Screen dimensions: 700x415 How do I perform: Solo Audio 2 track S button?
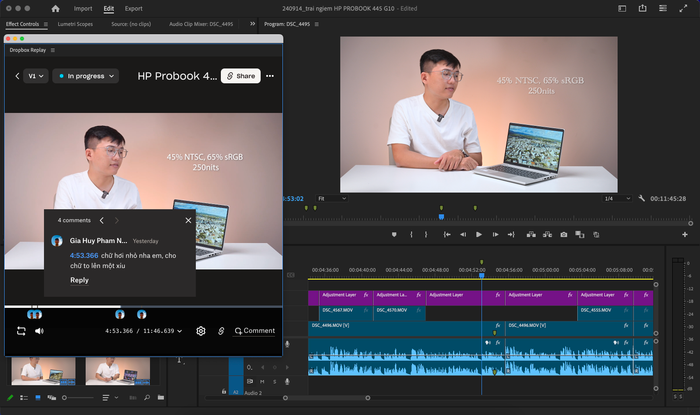pos(275,381)
